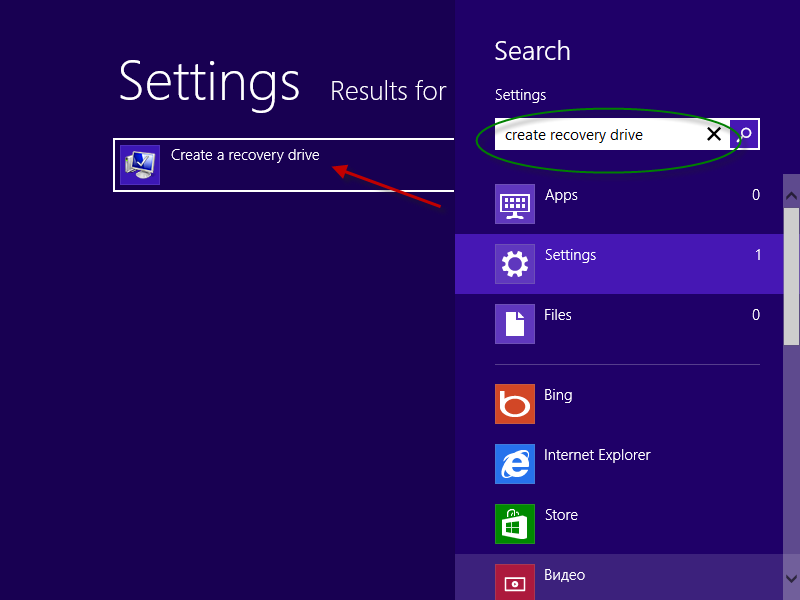Click the recovery drive computer icon
Screen dimensions: 800x600
[140, 165]
